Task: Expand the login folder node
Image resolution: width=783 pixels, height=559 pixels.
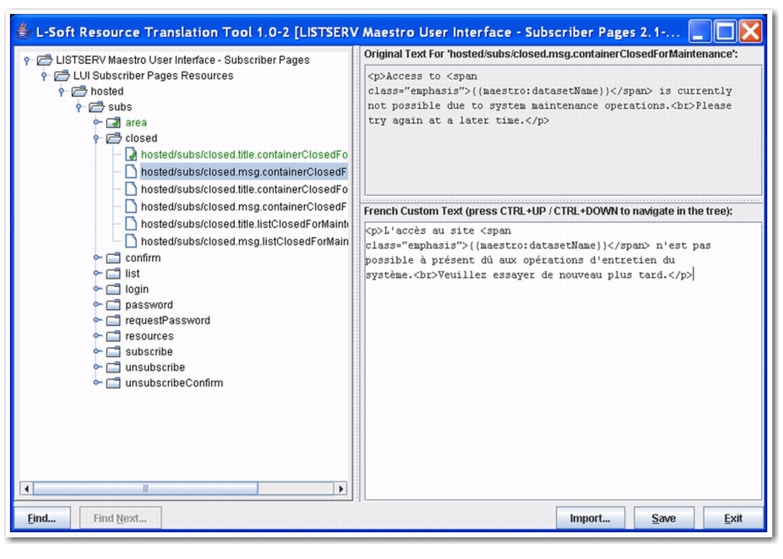Action: pos(97,289)
